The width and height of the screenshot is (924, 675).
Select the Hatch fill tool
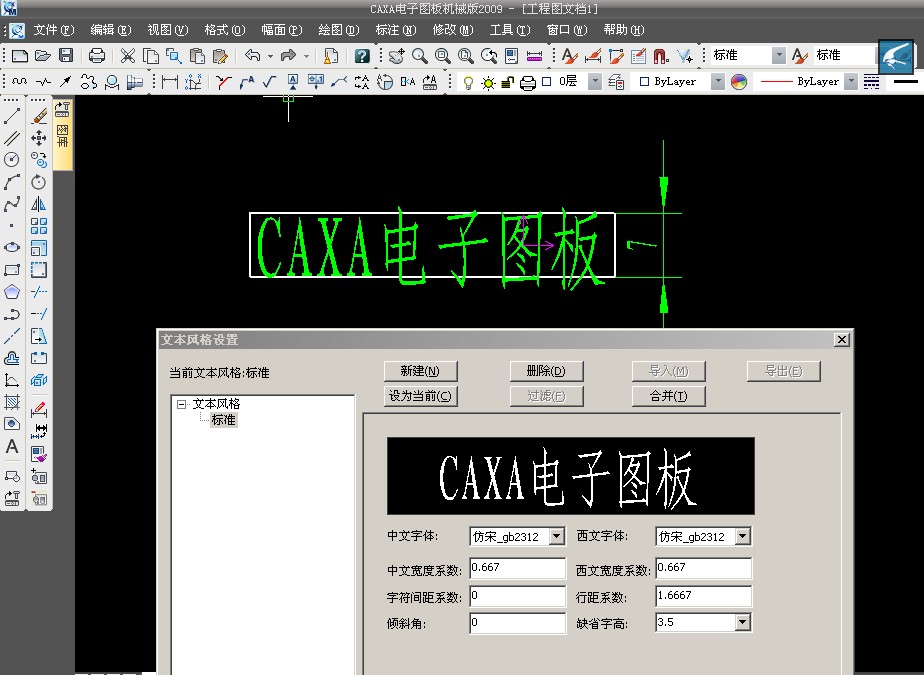click(x=12, y=402)
